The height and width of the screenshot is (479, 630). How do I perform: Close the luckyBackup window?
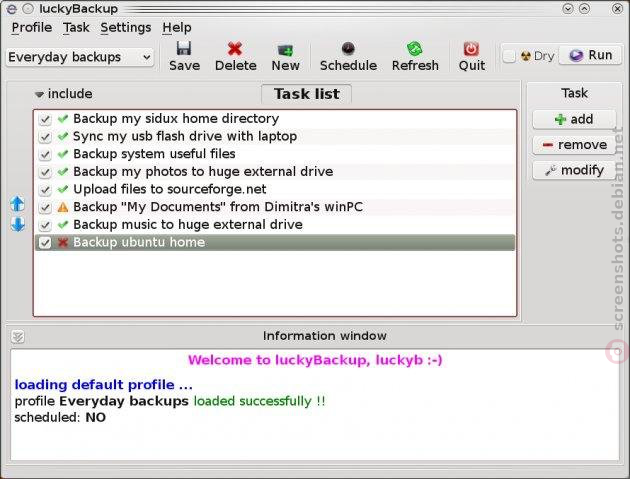click(618, 8)
